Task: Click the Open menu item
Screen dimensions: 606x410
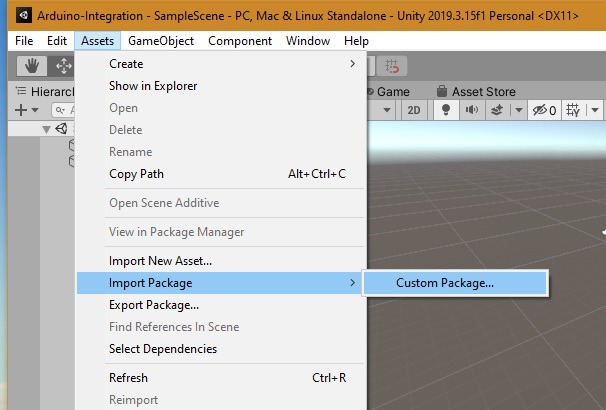Action: [221, 108]
